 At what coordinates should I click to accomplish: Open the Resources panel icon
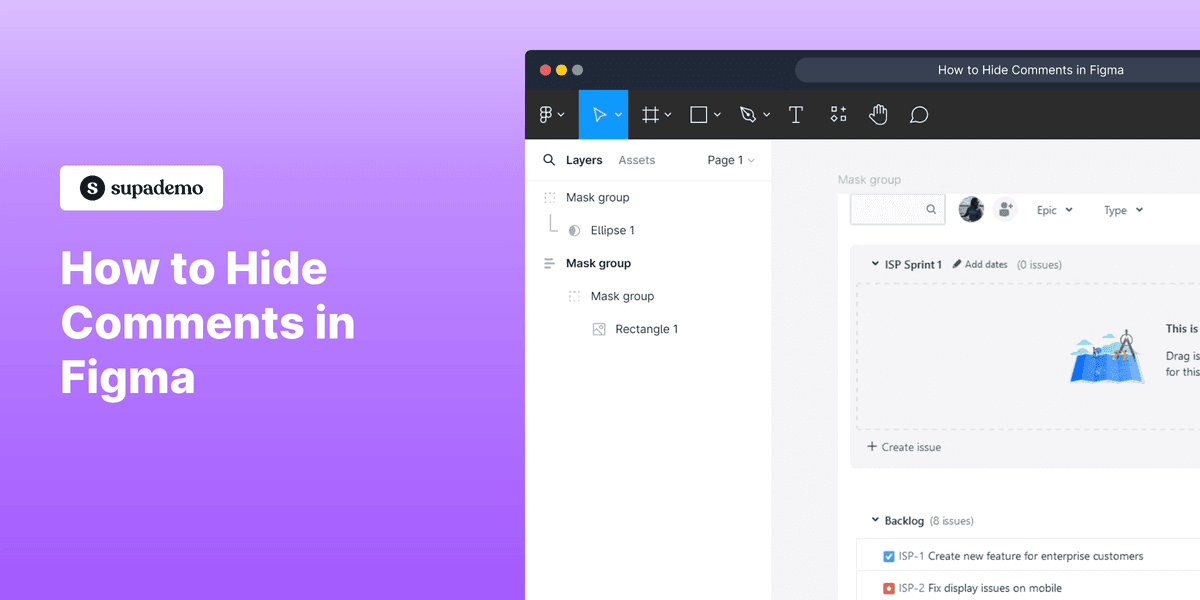coord(838,114)
